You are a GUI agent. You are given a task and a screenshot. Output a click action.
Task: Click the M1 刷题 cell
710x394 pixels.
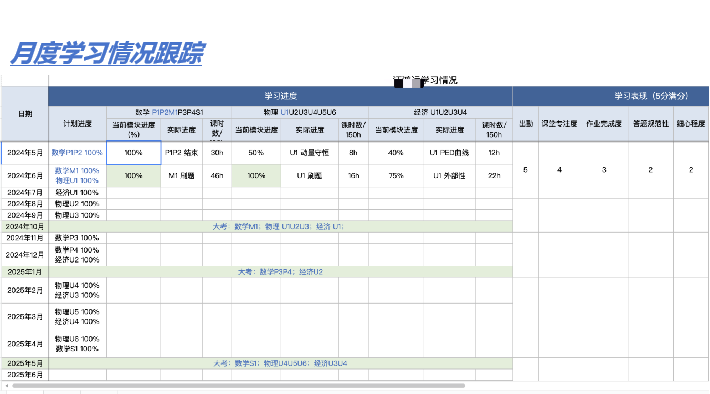pos(182,176)
